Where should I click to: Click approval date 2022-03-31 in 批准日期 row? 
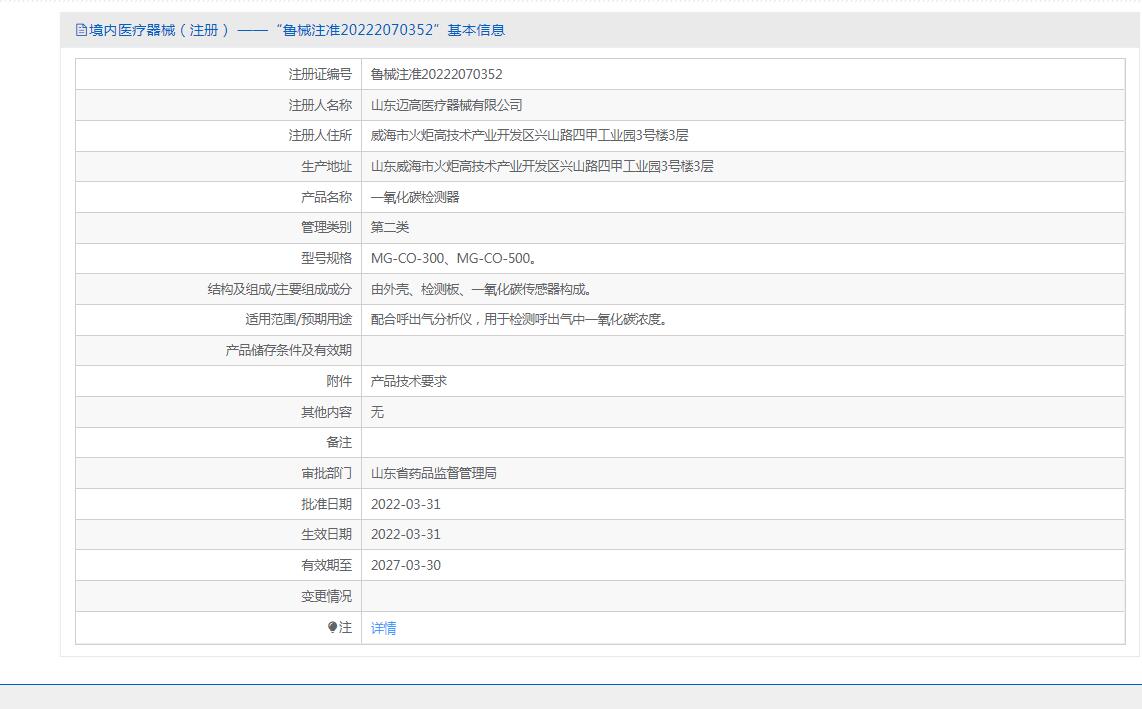pos(406,504)
